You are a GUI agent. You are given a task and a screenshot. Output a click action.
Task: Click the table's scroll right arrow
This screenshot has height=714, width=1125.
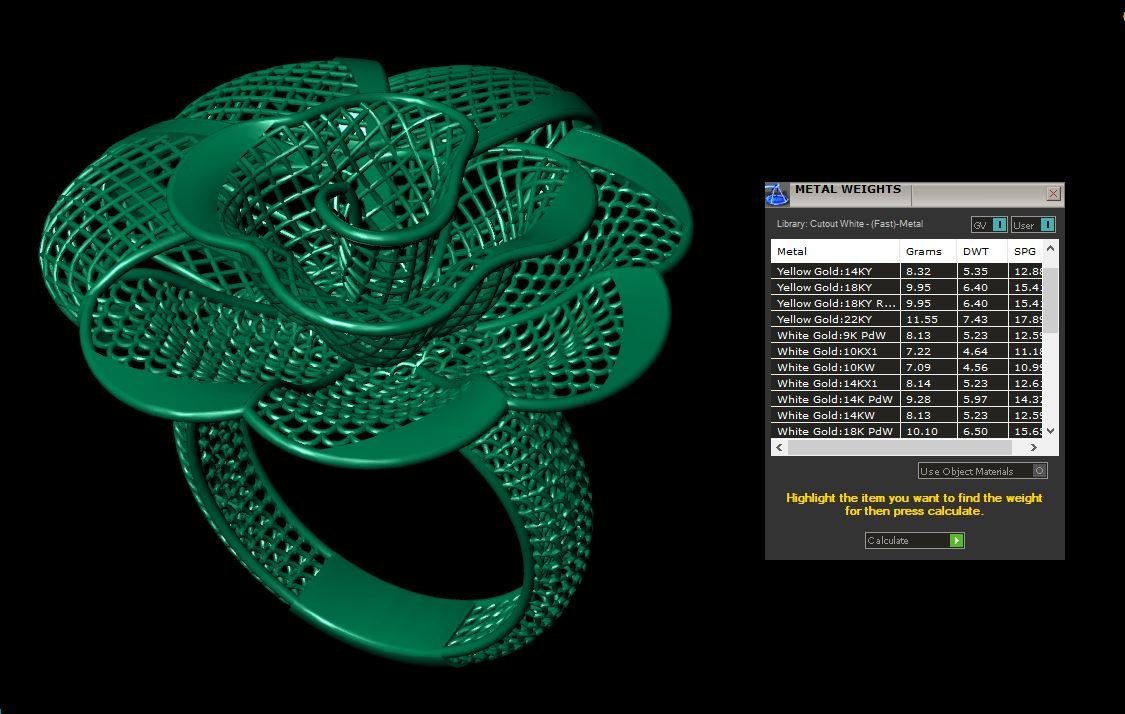1034,447
